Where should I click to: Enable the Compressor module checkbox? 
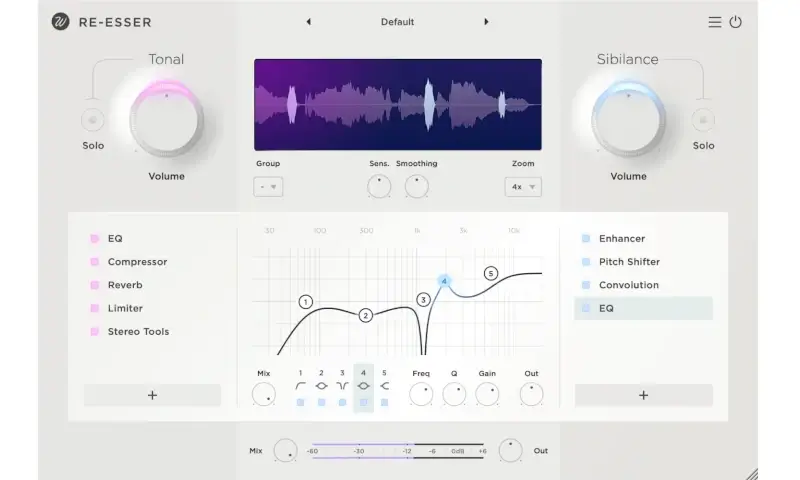pos(95,262)
